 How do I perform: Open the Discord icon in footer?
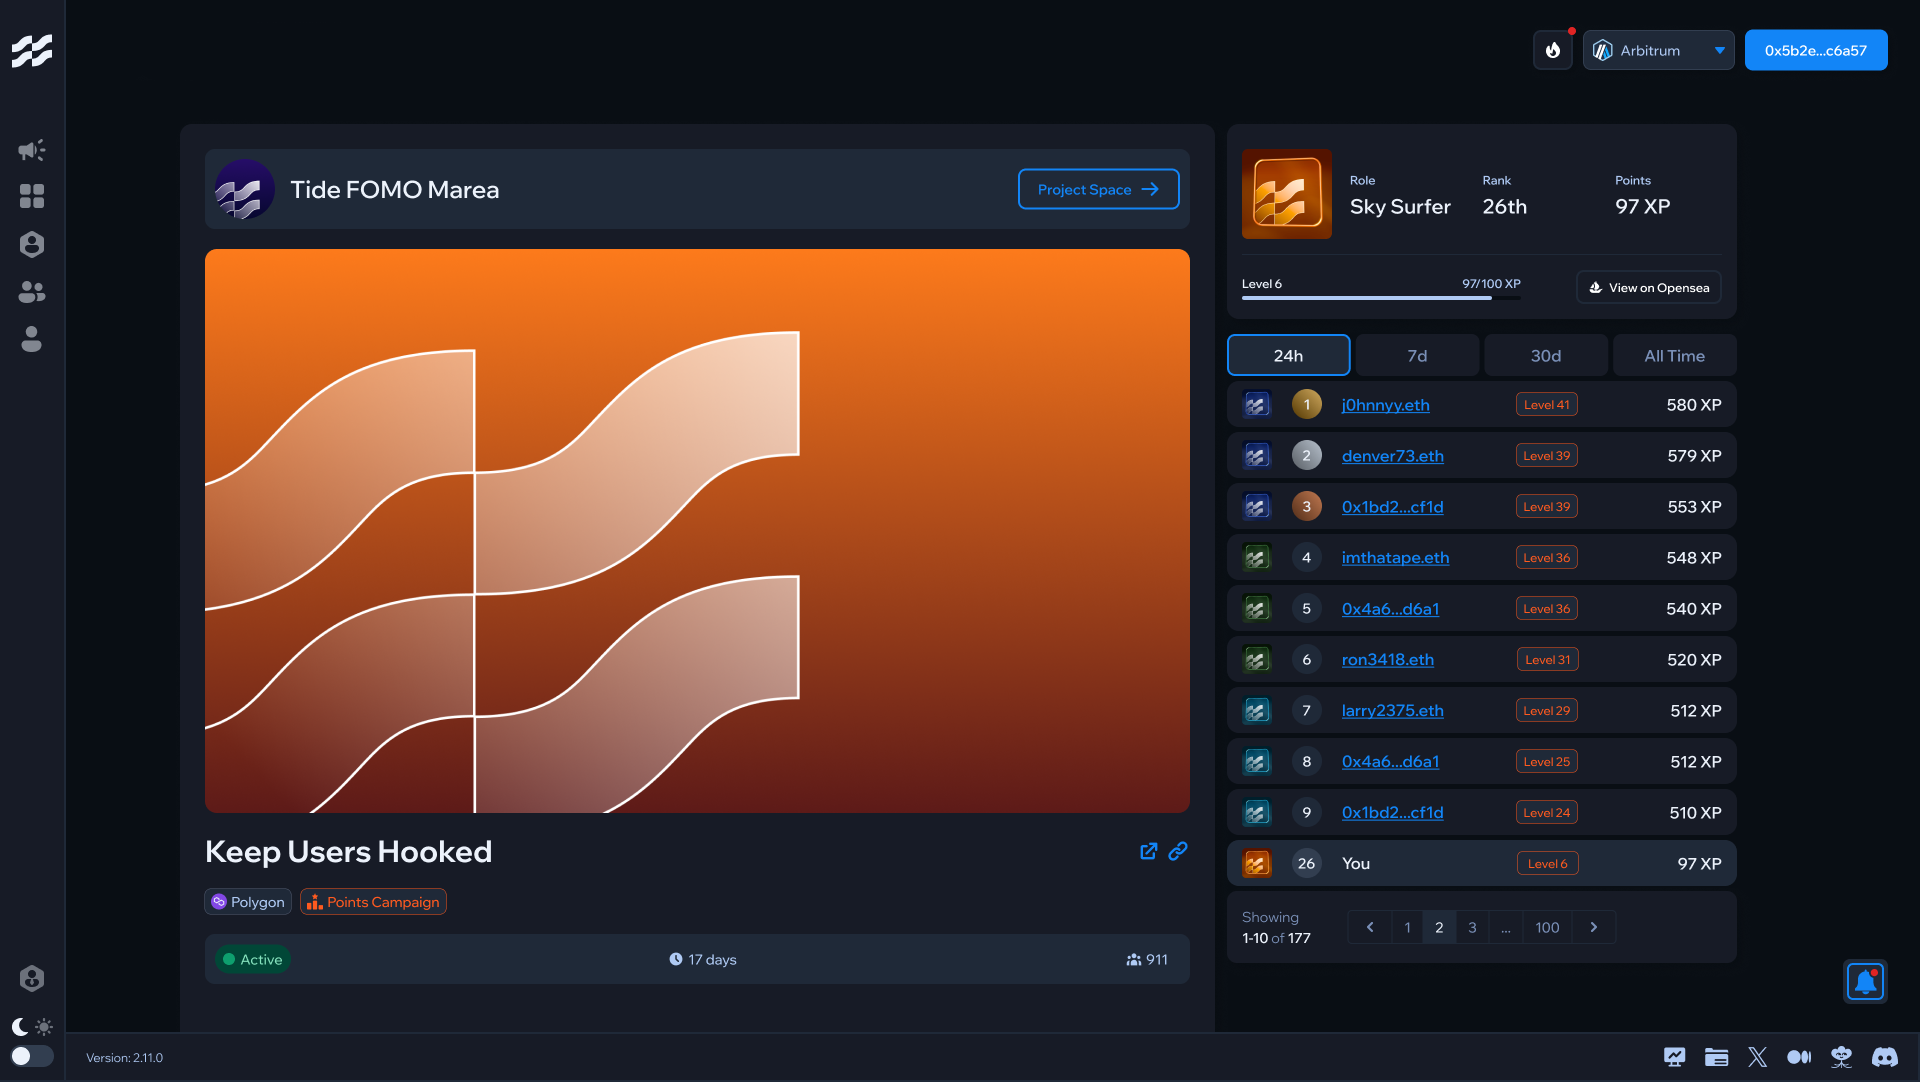(1885, 1057)
